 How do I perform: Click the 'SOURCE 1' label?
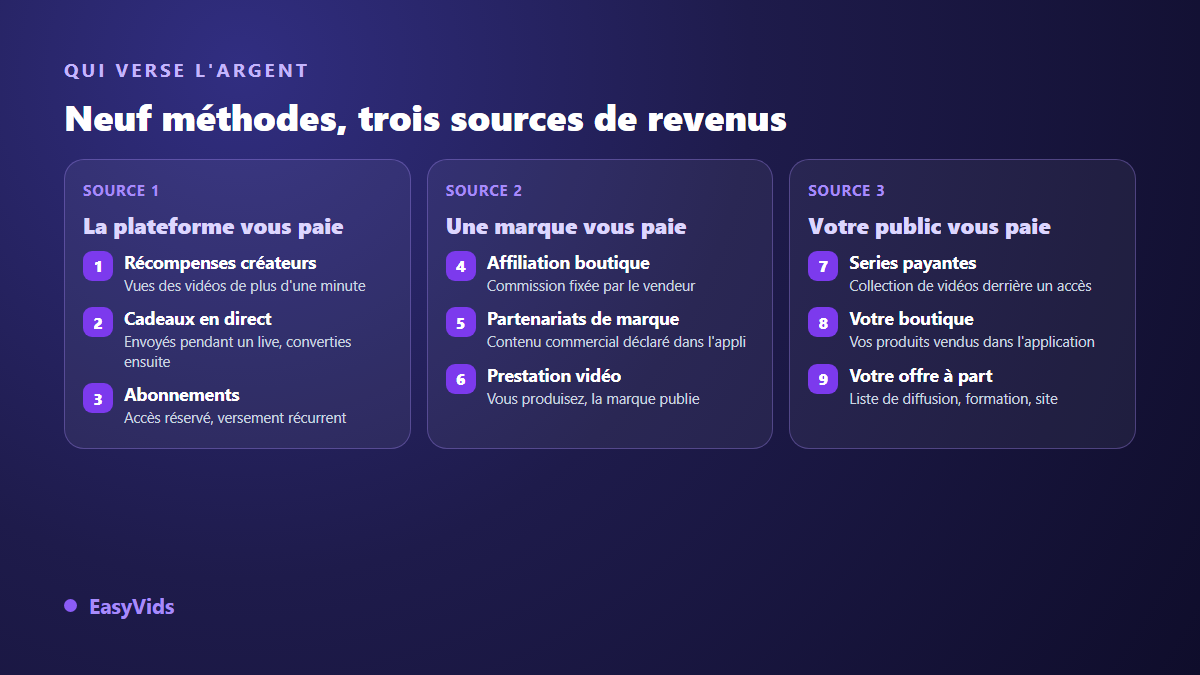tap(121, 191)
